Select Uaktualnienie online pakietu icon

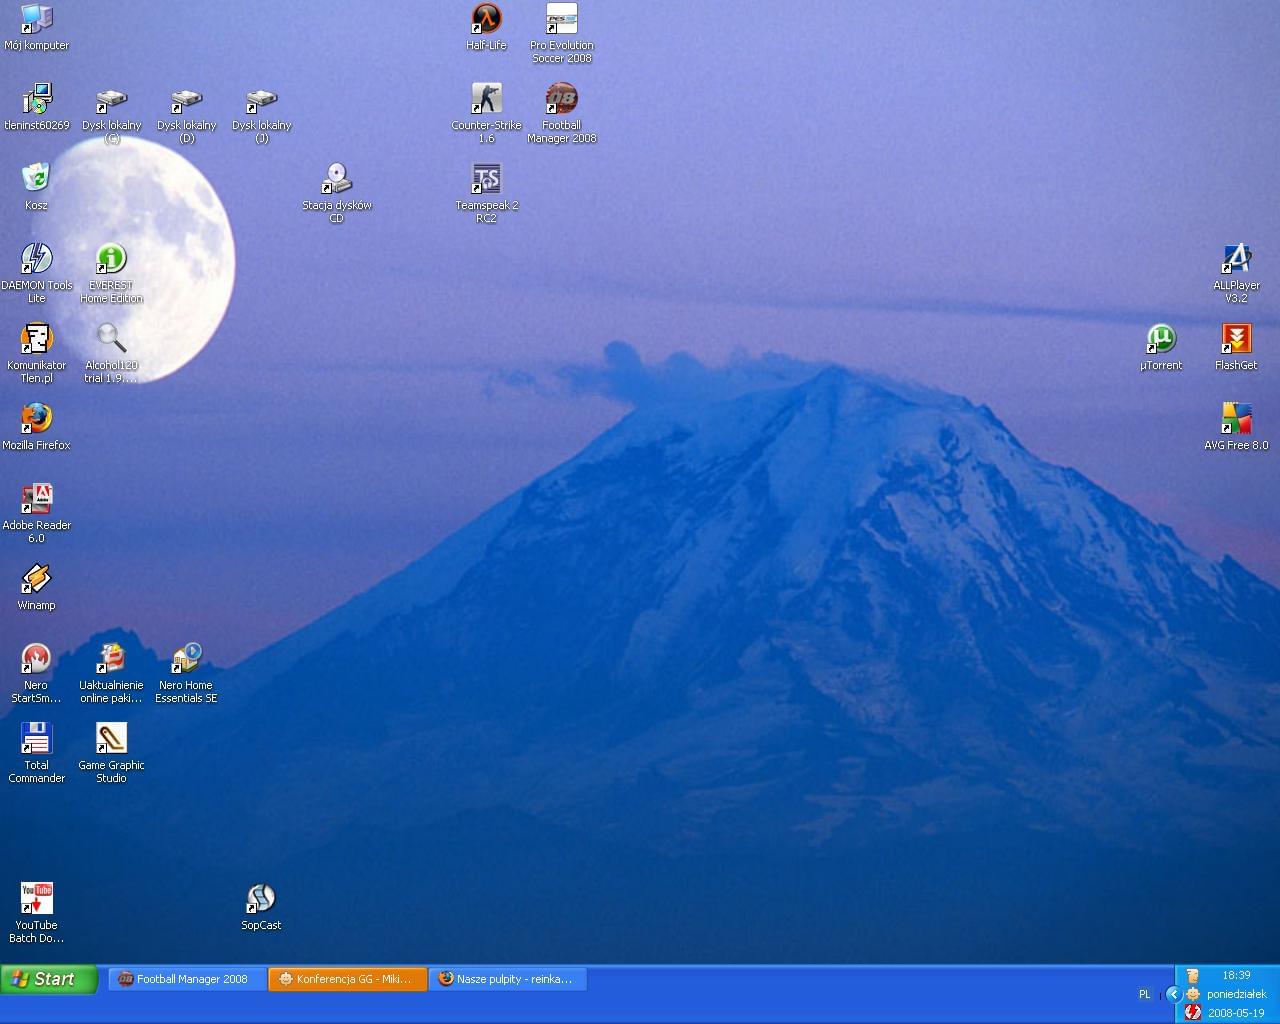tap(111, 674)
